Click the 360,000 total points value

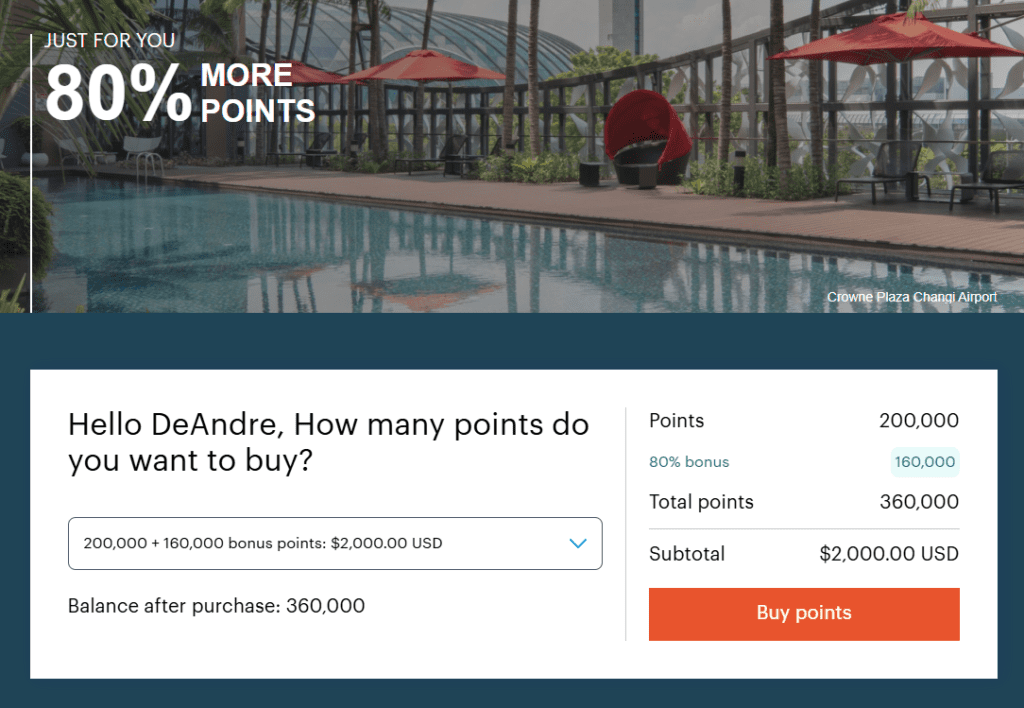(x=919, y=502)
